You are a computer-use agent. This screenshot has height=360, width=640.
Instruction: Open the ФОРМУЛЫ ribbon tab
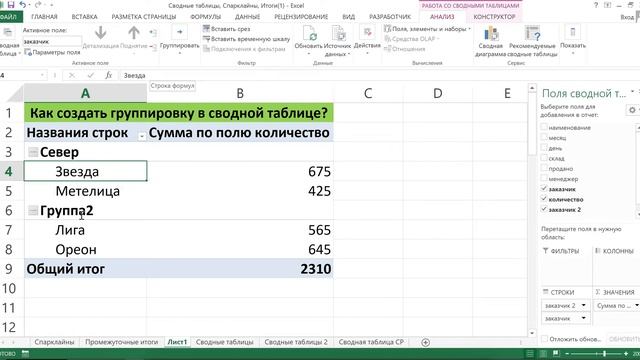tap(205, 17)
